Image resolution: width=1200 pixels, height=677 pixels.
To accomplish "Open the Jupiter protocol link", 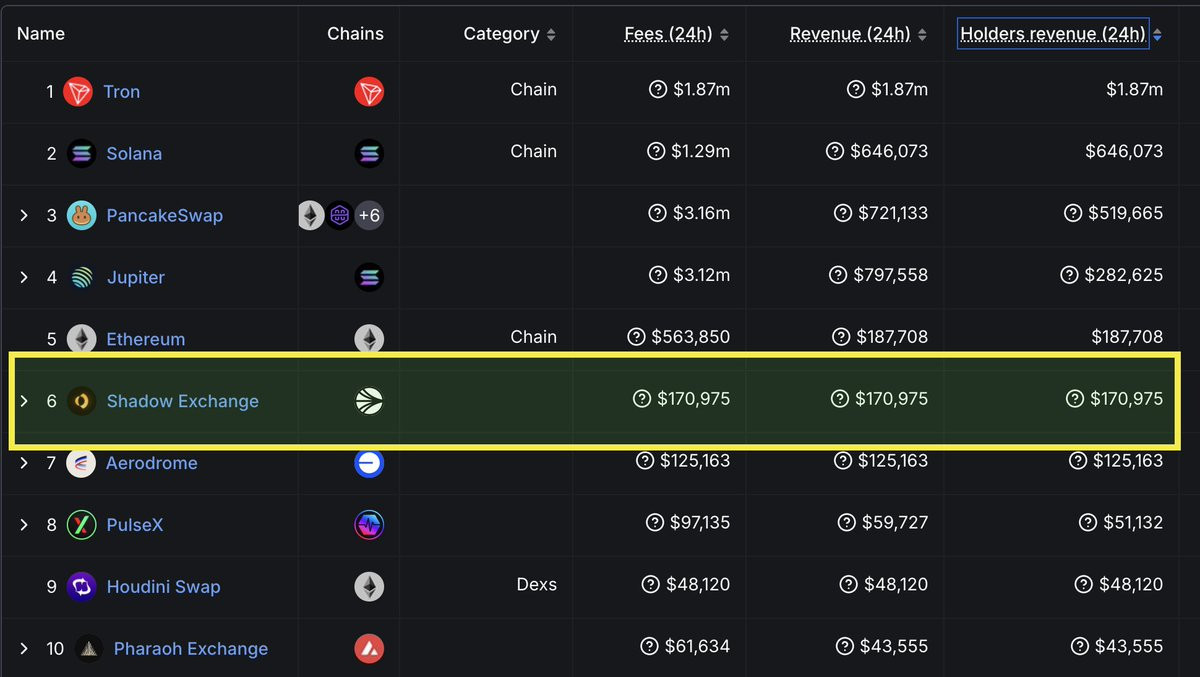I will (136, 278).
